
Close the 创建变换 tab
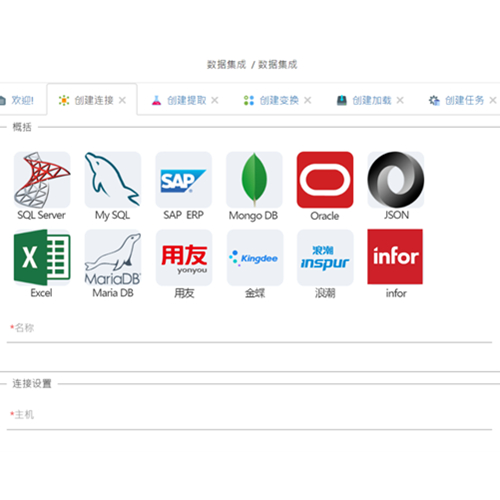tap(307, 100)
